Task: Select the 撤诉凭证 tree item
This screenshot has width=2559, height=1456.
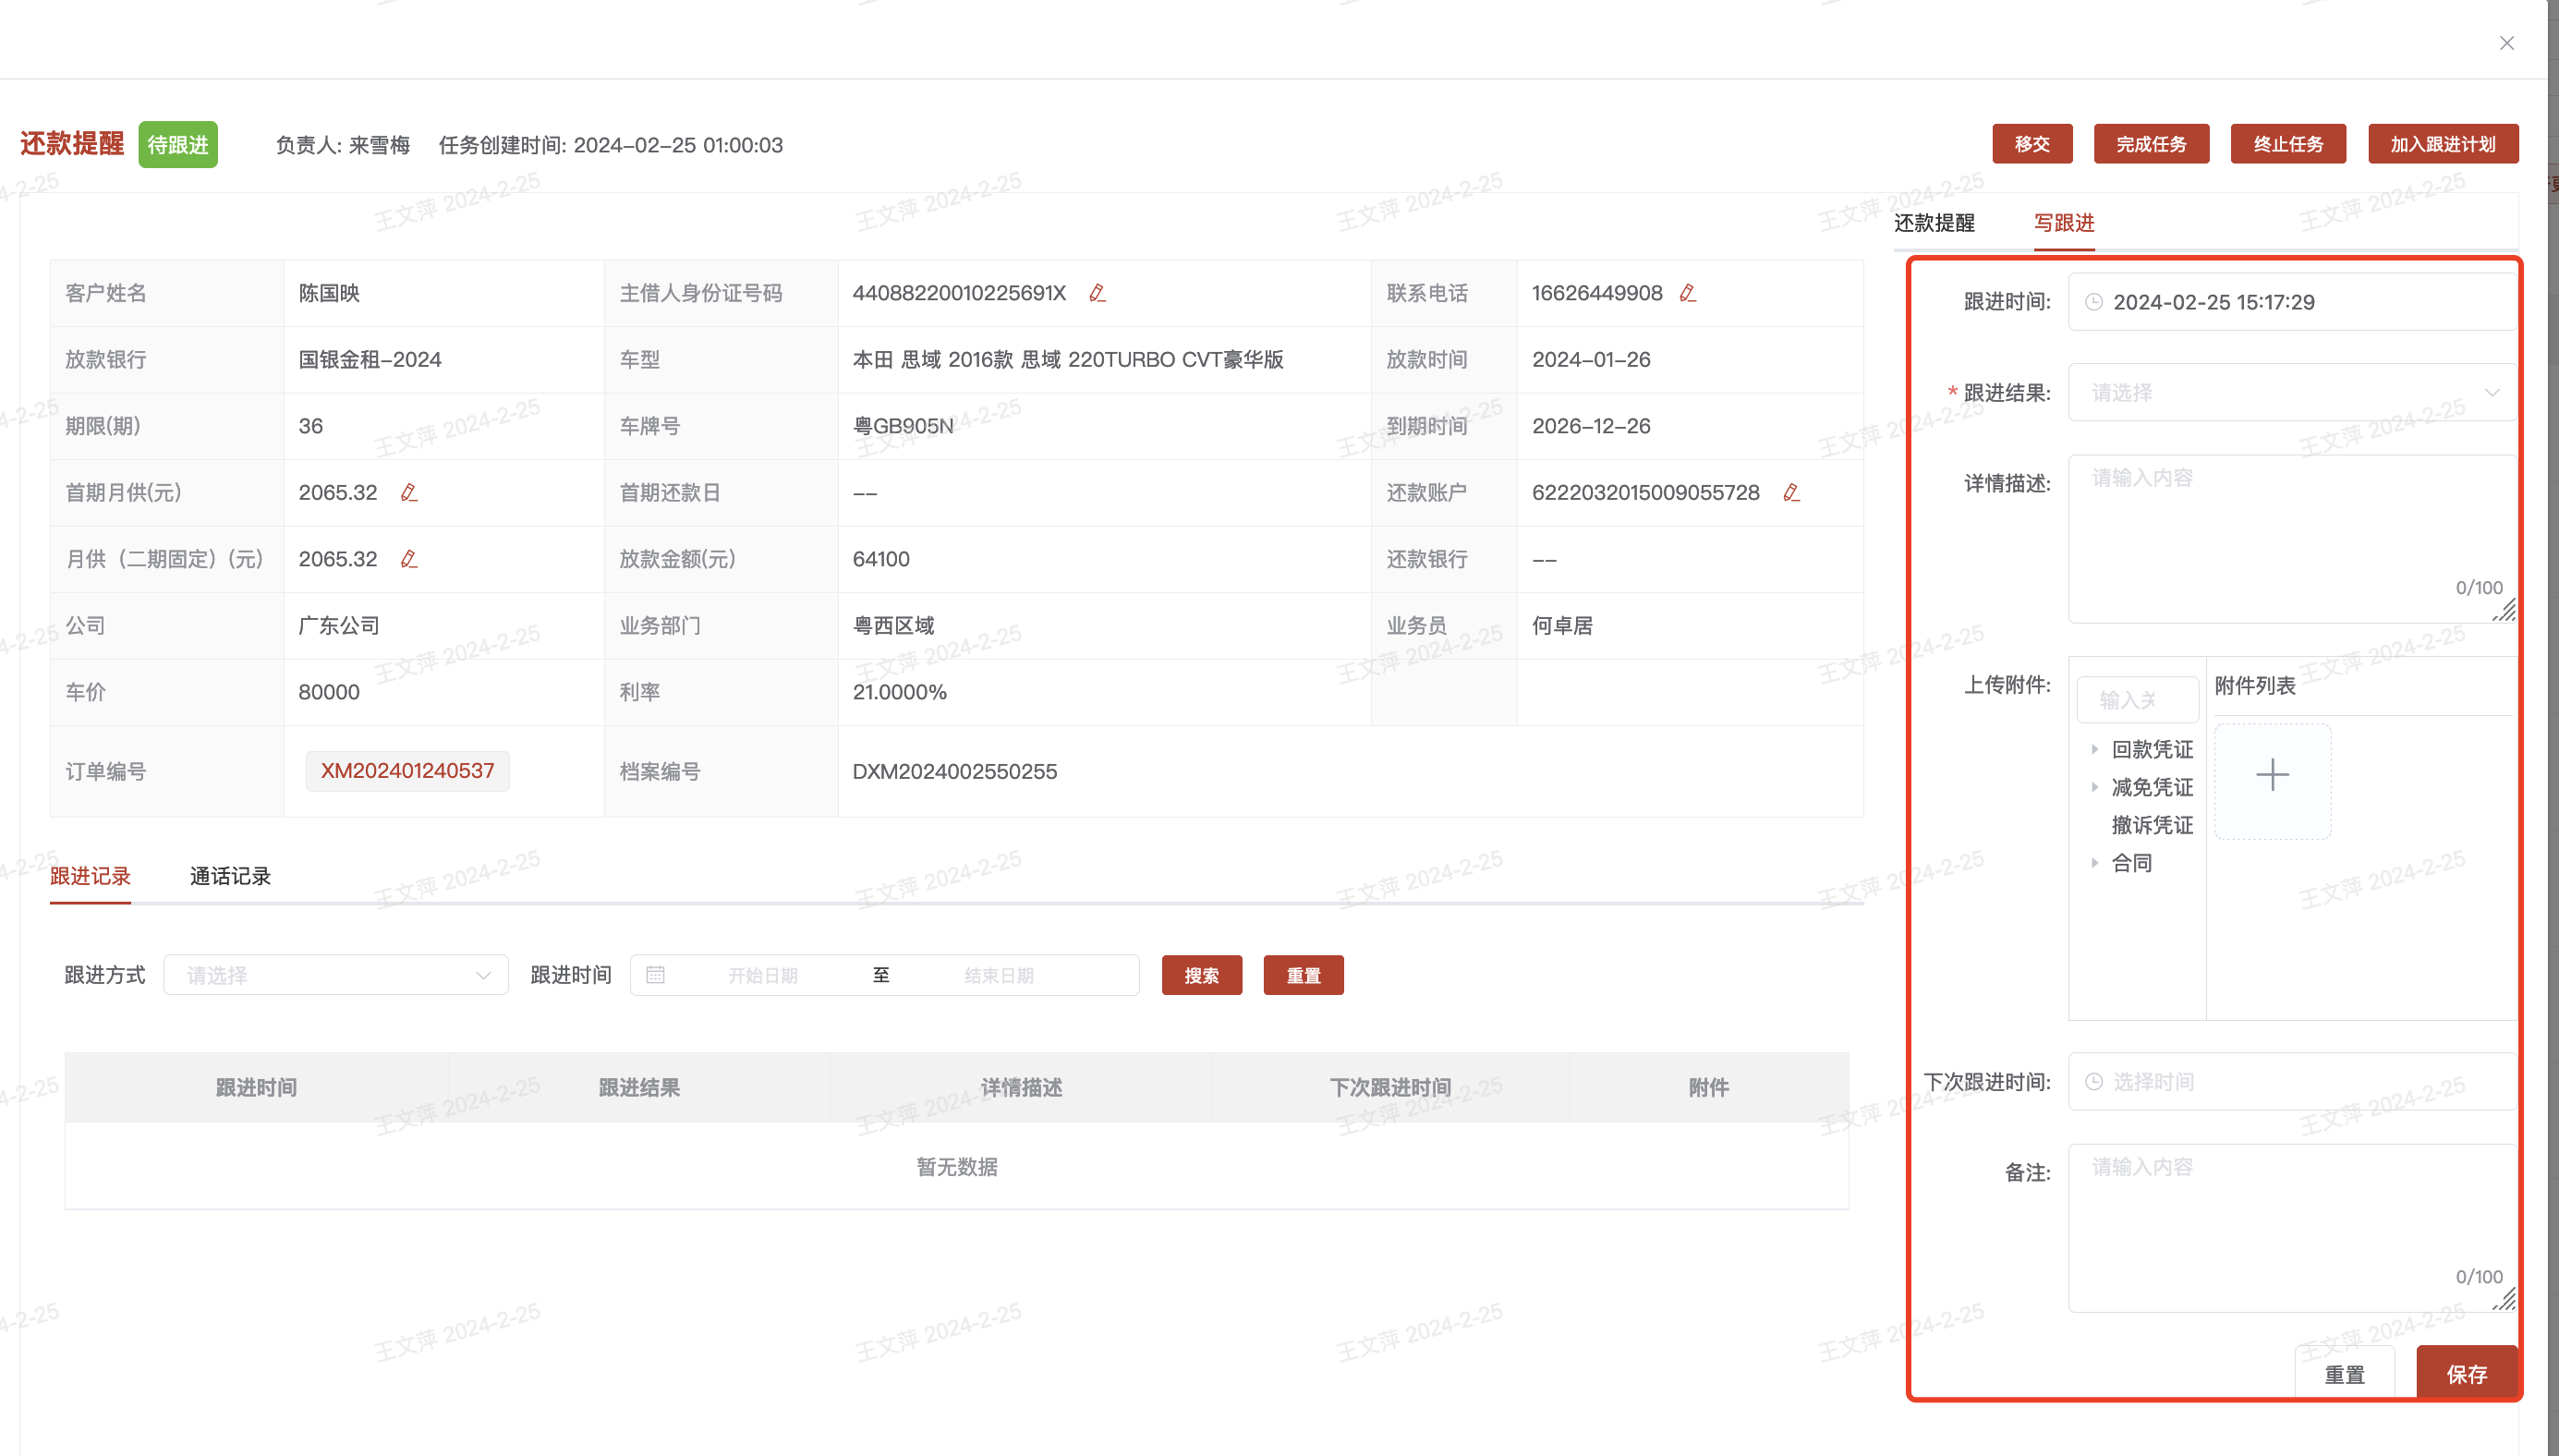Action: pos(2152,826)
